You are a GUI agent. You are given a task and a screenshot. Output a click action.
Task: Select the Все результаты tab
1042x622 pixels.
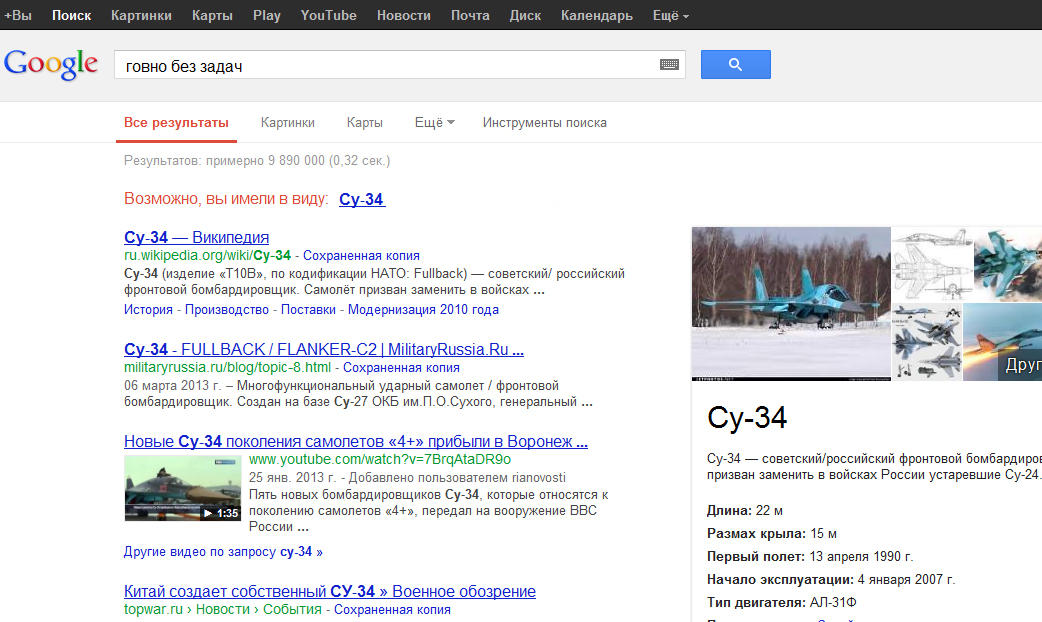(x=176, y=123)
